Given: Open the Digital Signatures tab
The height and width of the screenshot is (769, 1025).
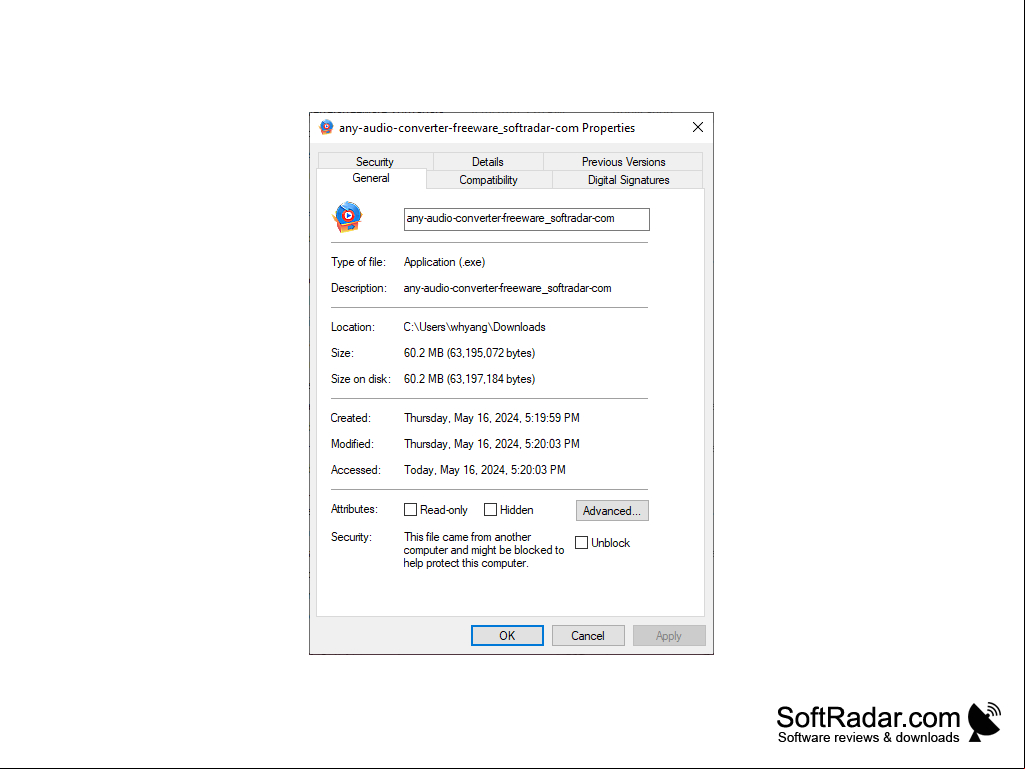Looking at the screenshot, I should [x=628, y=180].
